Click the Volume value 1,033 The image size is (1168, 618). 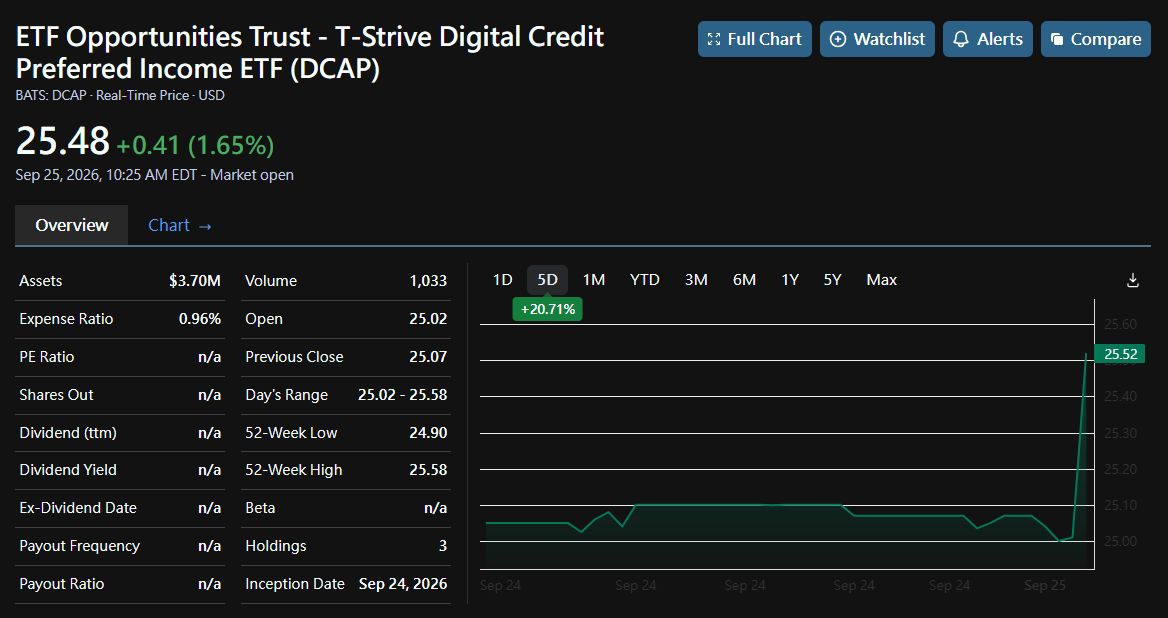(x=428, y=281)
